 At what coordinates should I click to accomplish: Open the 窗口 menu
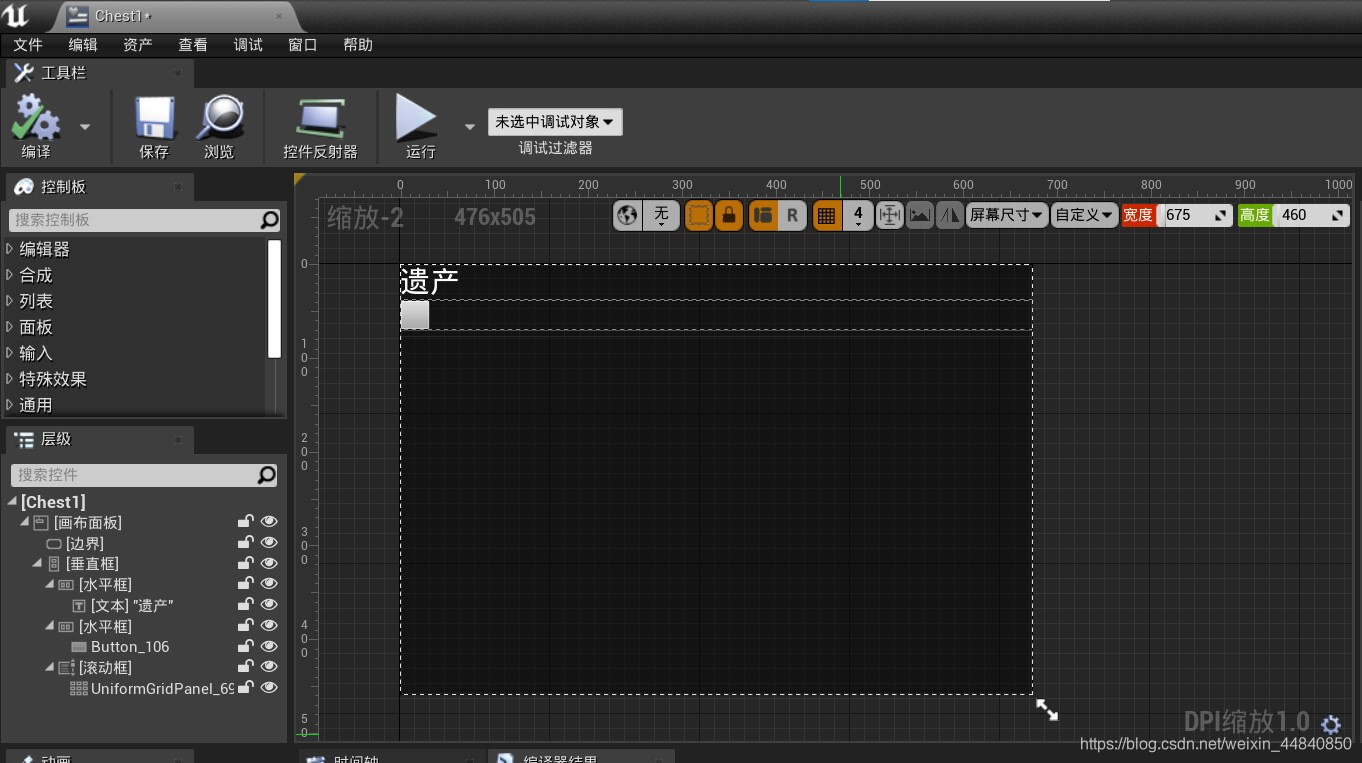coord(303,45)
